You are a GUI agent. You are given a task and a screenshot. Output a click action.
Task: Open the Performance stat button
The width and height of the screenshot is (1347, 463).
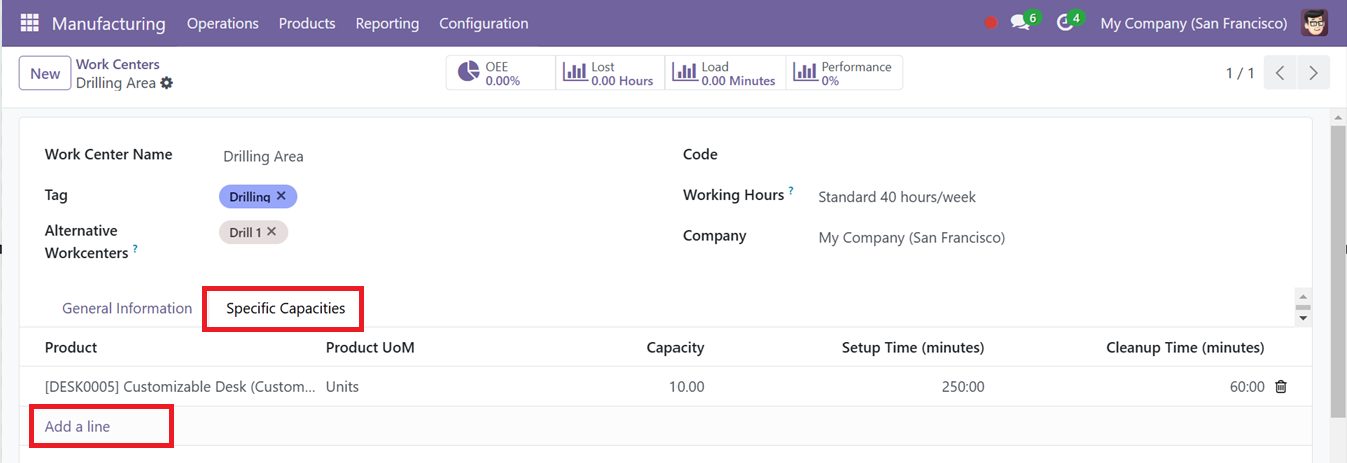coord(844,73)
